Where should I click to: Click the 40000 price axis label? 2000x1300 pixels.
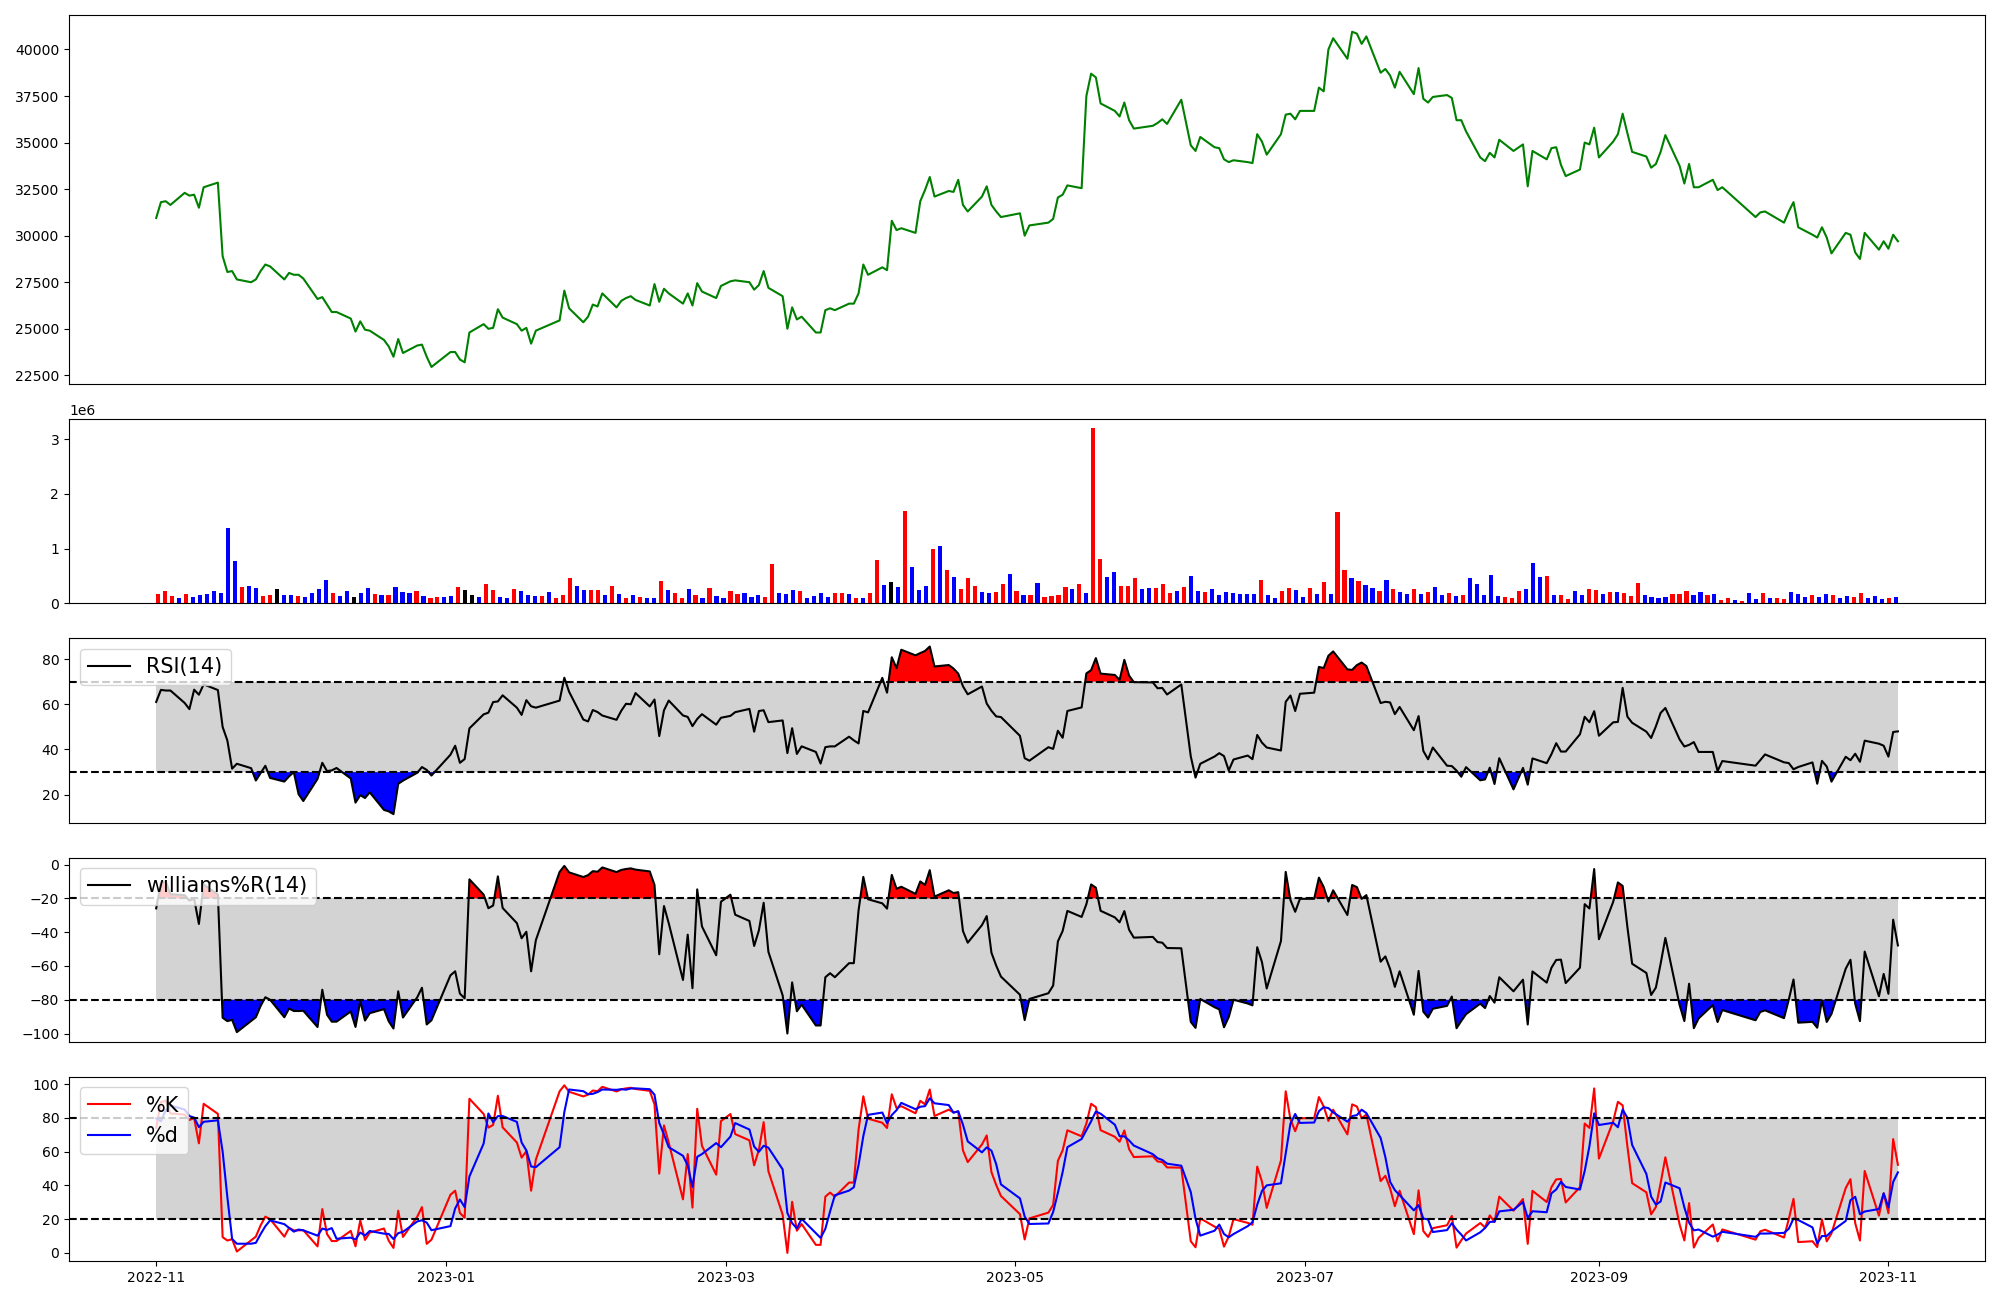click(x=38, y=50)
